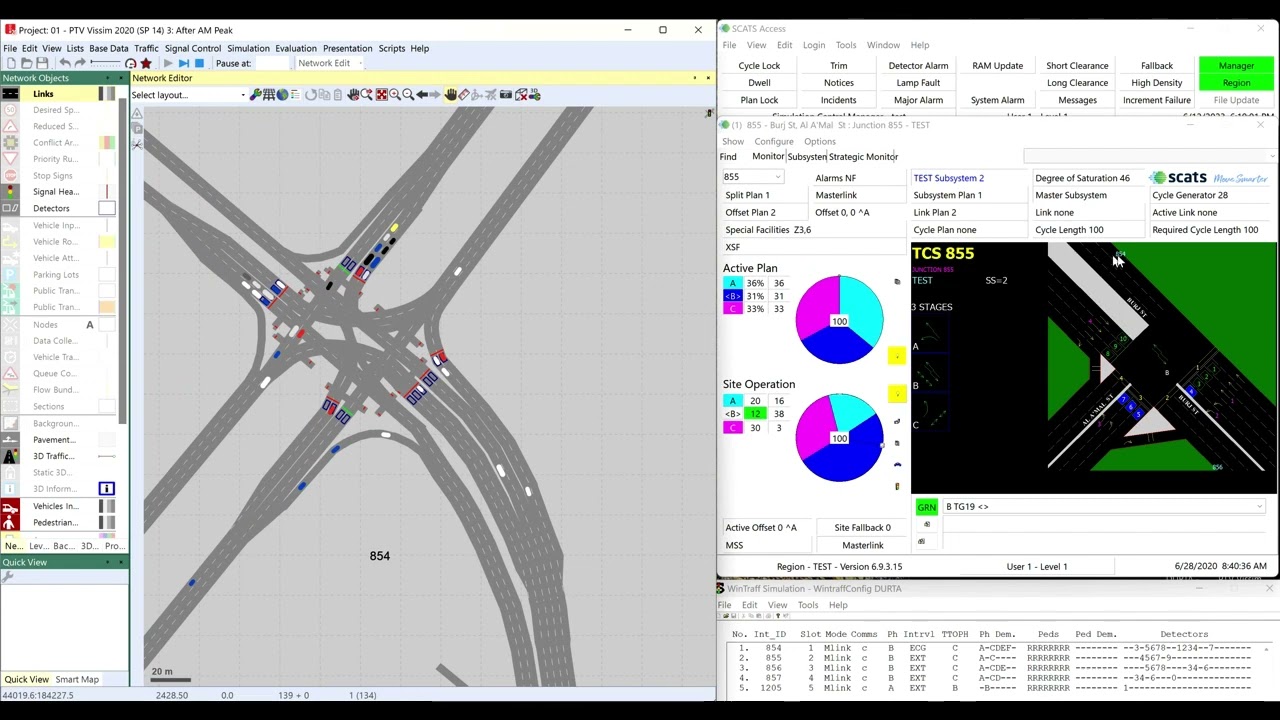The image size is (1280, 720).
Task: Toggle background map globe icon
Action: [x=282, y=95]
